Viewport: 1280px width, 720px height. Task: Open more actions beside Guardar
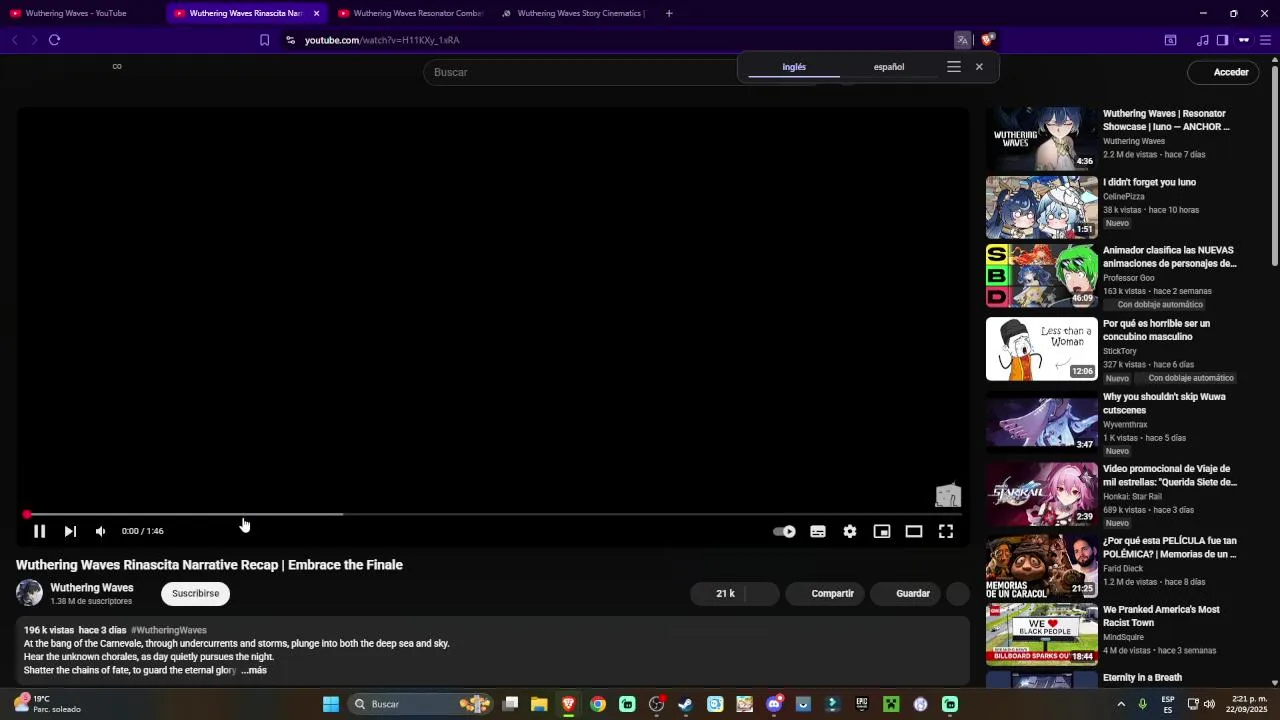click(x=958, y=593)
